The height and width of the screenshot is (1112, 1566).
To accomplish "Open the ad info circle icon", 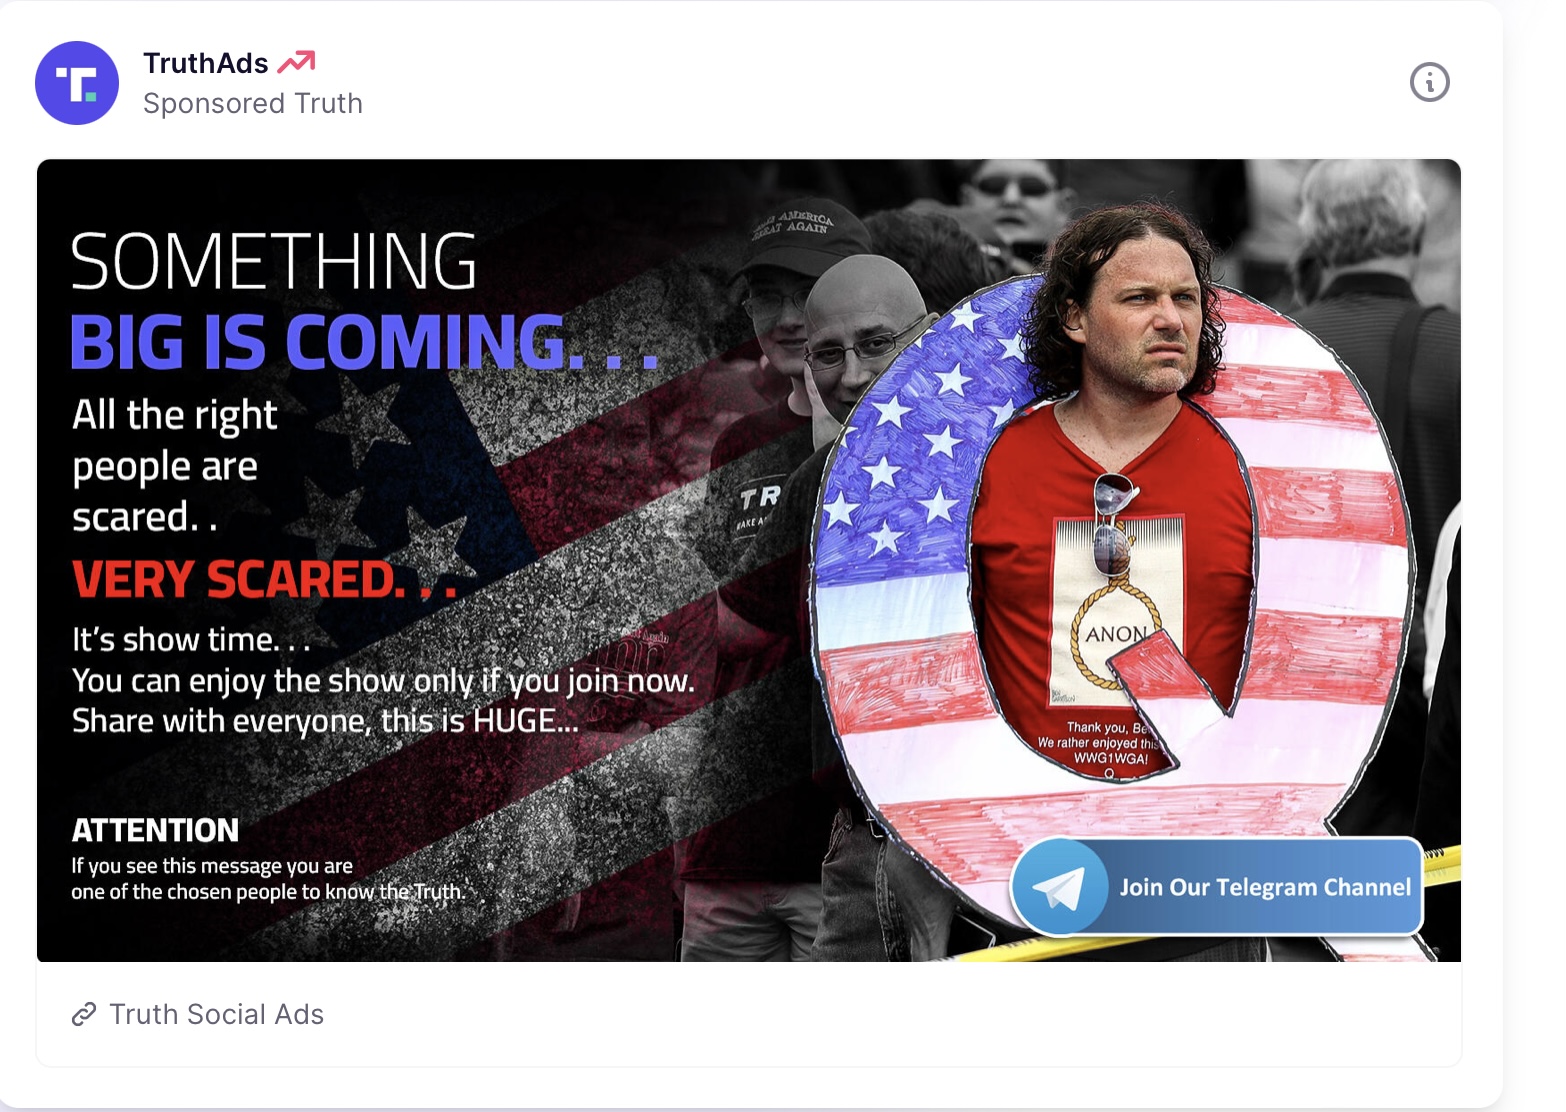I will [1429, 82].
